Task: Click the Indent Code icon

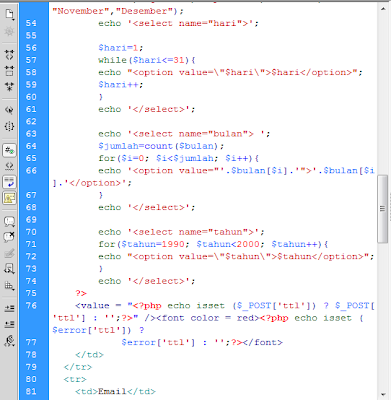Action: click(9, 308)
